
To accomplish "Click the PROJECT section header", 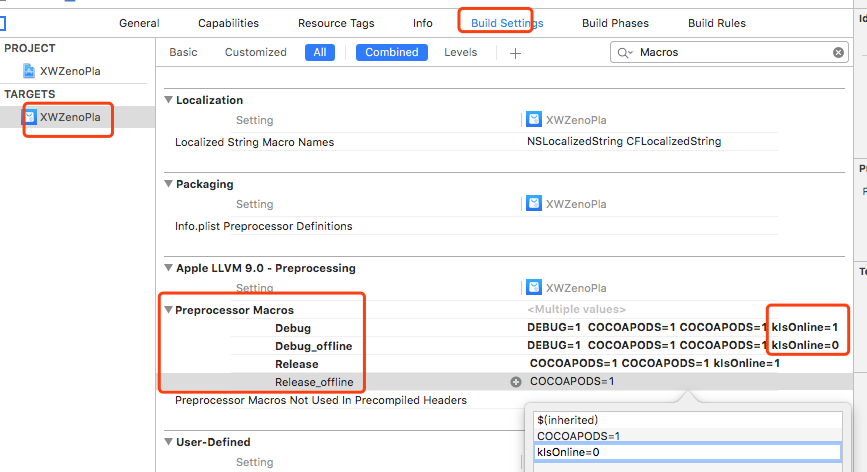I will (30, 48).
